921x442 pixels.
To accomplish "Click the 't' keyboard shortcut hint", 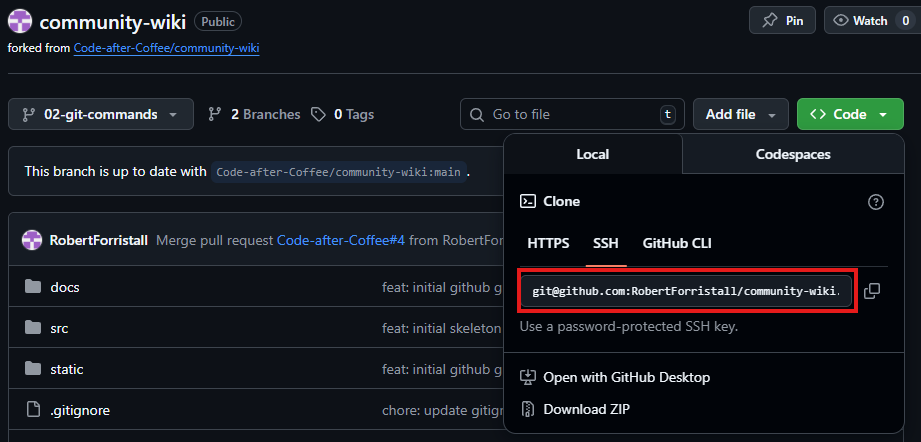I will [667, 114].
